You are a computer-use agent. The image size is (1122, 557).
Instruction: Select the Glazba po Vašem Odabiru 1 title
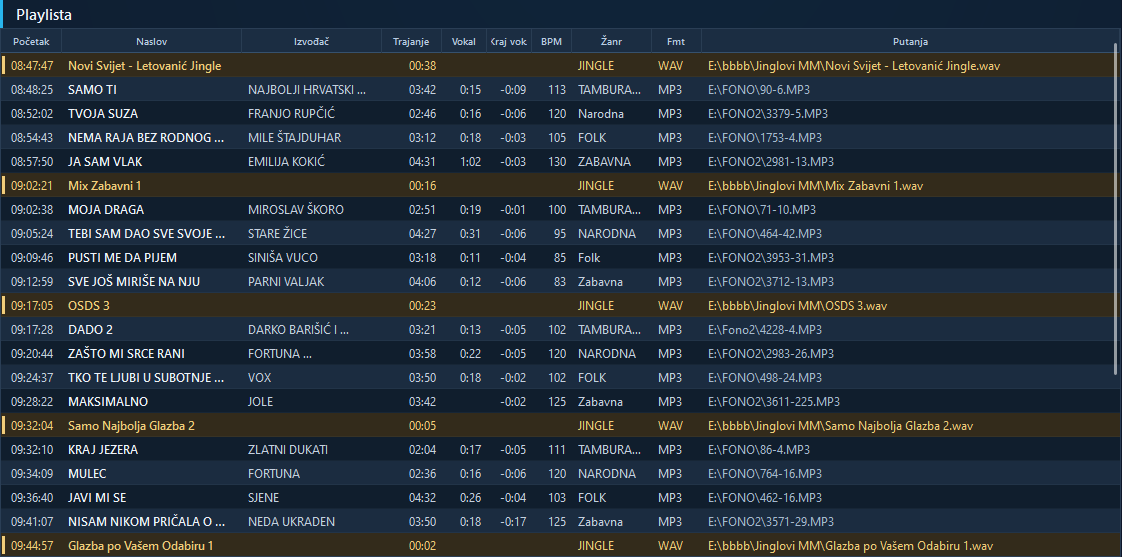[x=140, y=546]
